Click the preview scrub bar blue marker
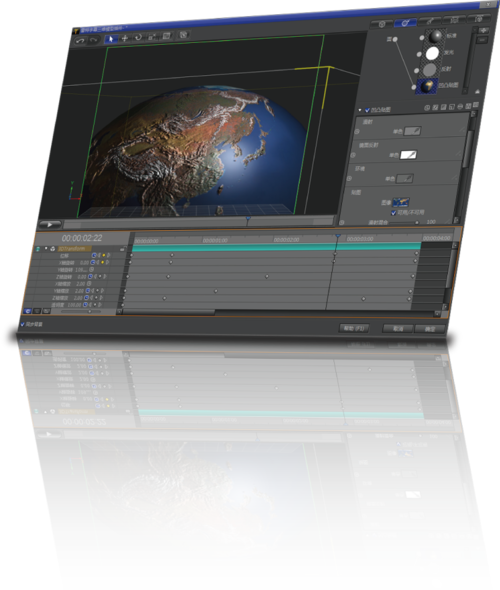500x590 pixels. click(x=248, y=218)
